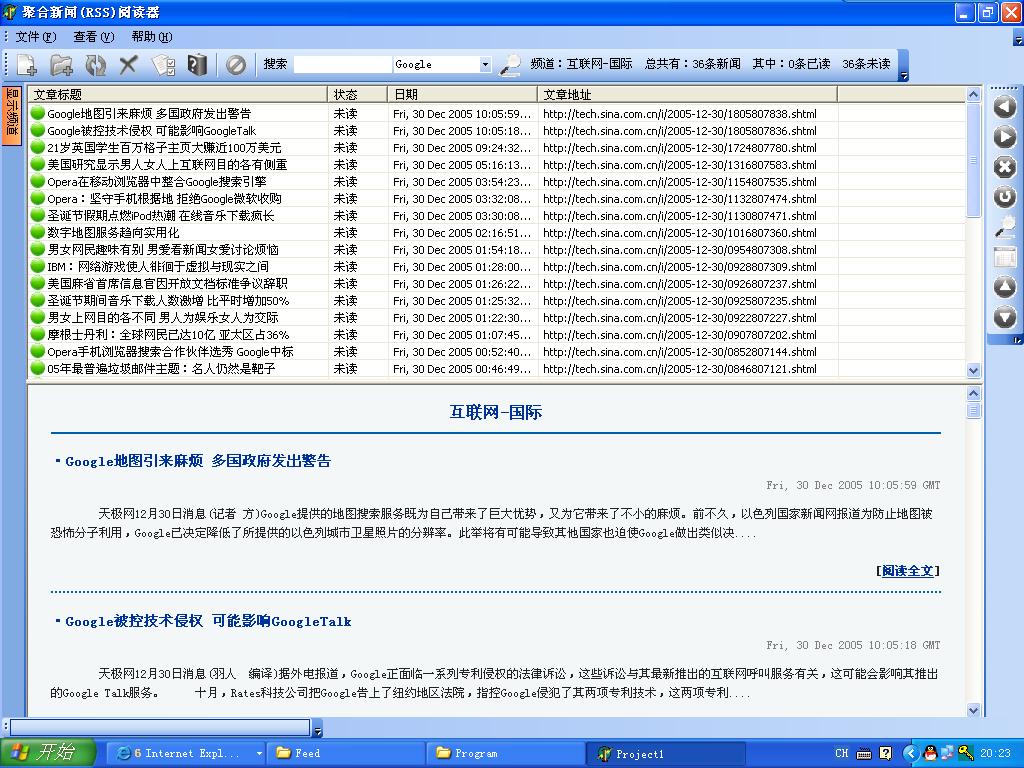This screenshot has width=1024, height=768.
Task: Click the add new channel document icon
Action: point(27,65)
